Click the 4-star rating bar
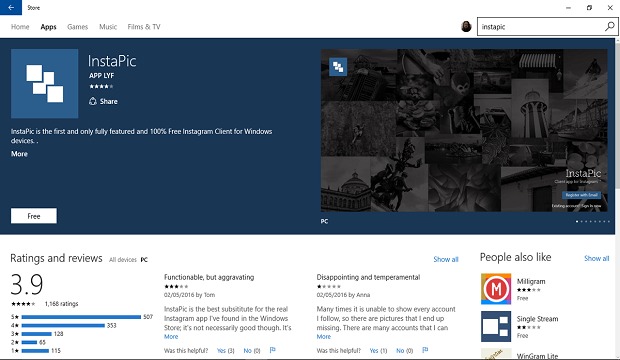The width and height of the screenshot is (620, 360). pos(63,326)
